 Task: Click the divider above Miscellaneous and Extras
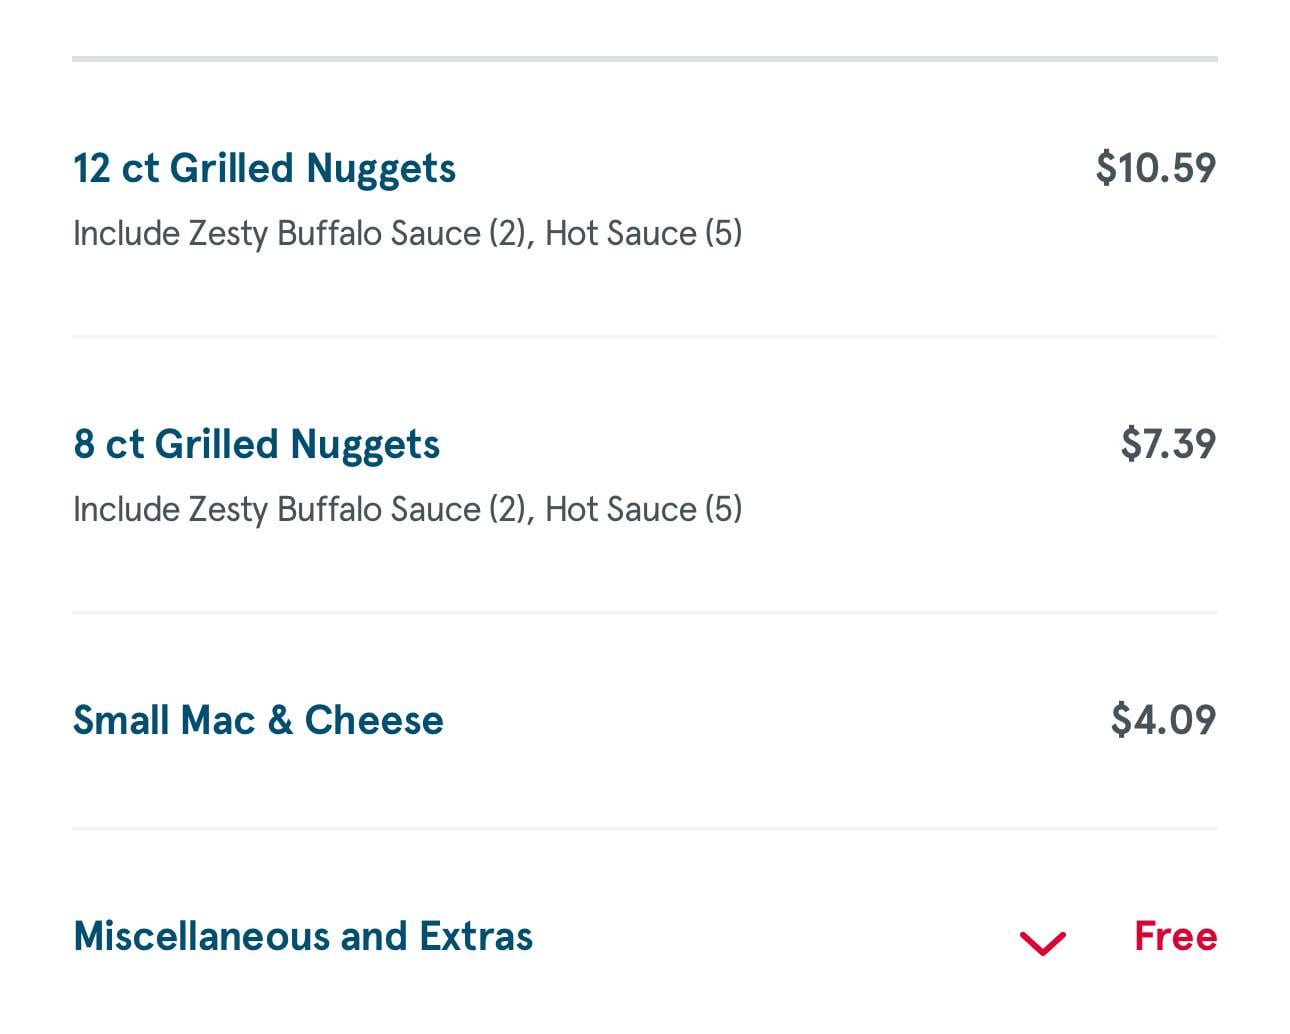point(645,828)
